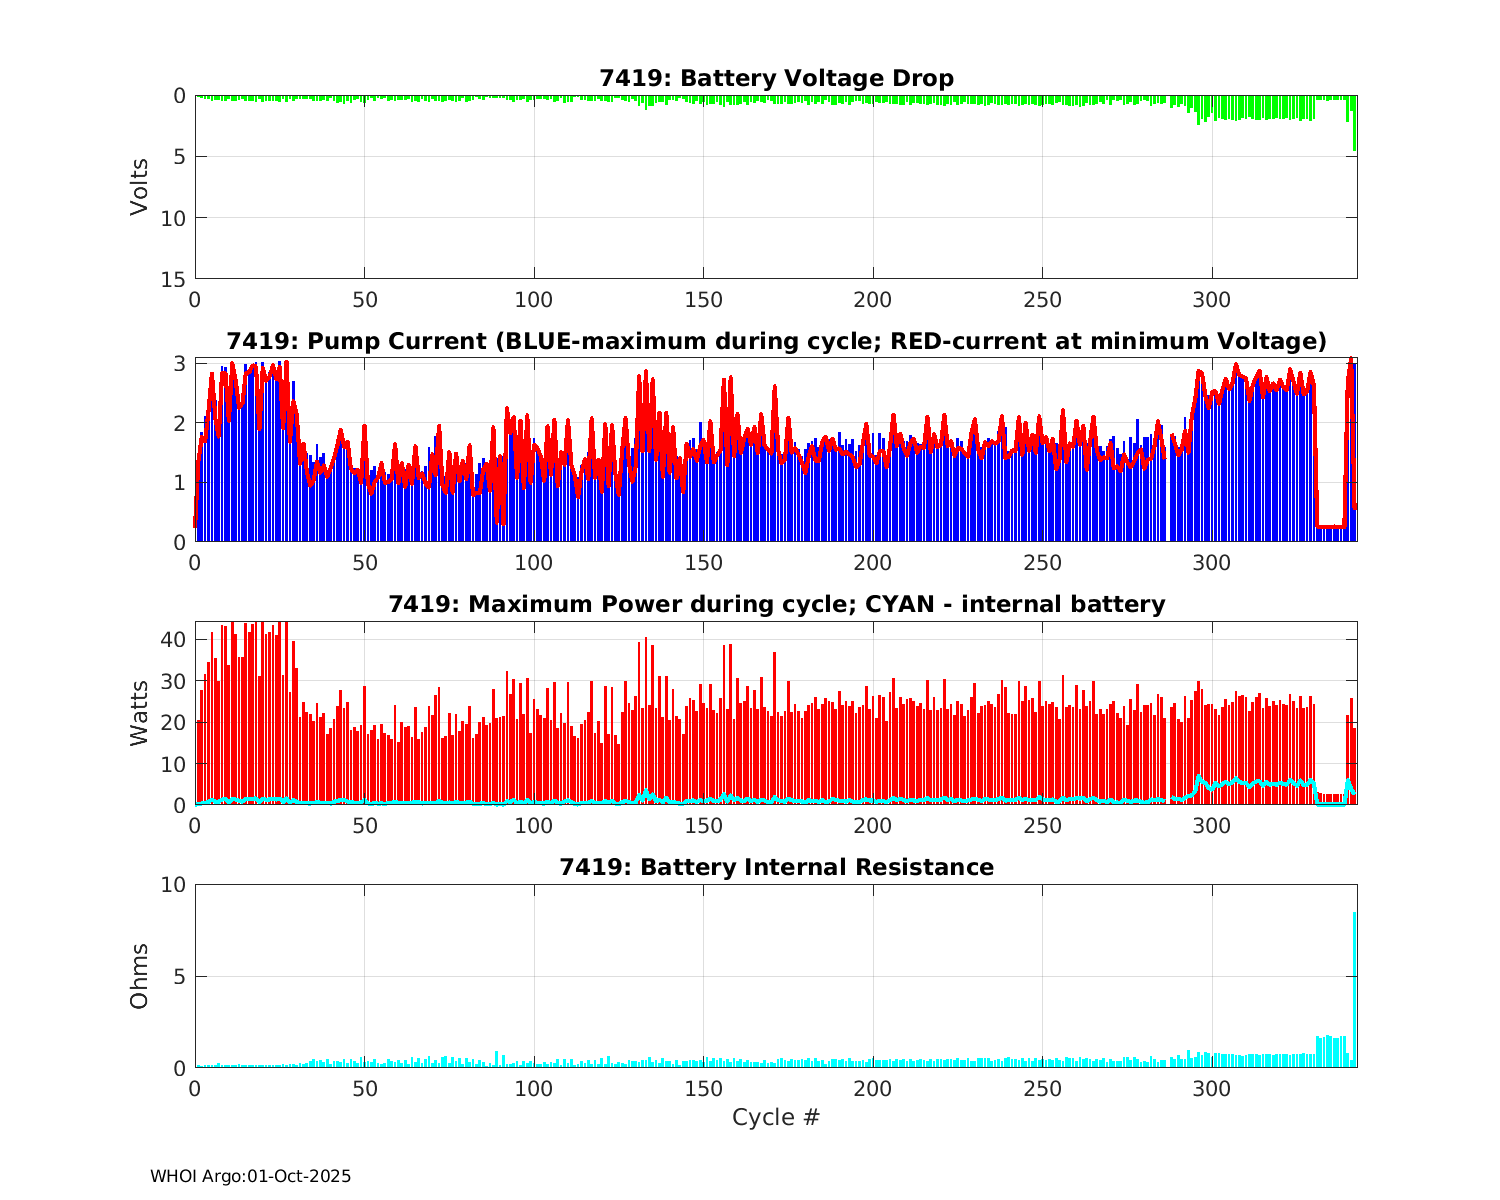This screenshot has height=1200, width=1500.
Task: Click the 100 x-axis tick below the pump current chart
Action: click(534, 562)
